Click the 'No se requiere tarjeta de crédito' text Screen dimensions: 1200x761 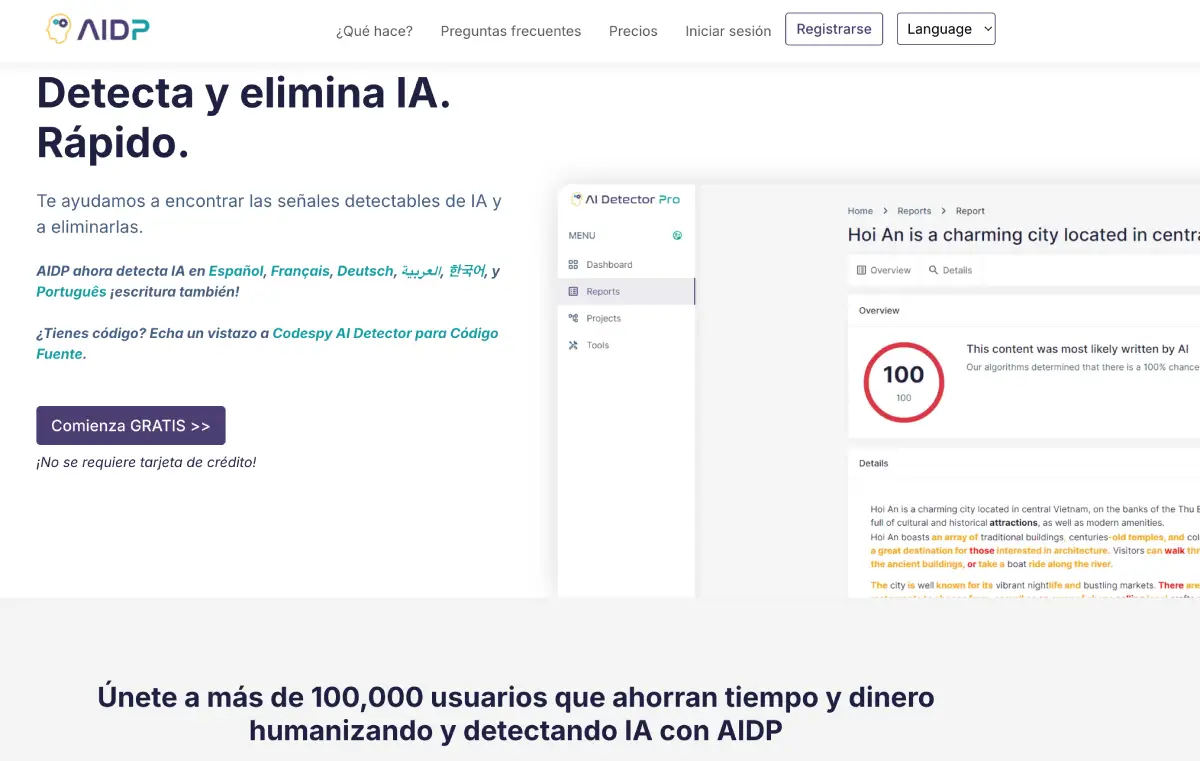click(146, 462)
